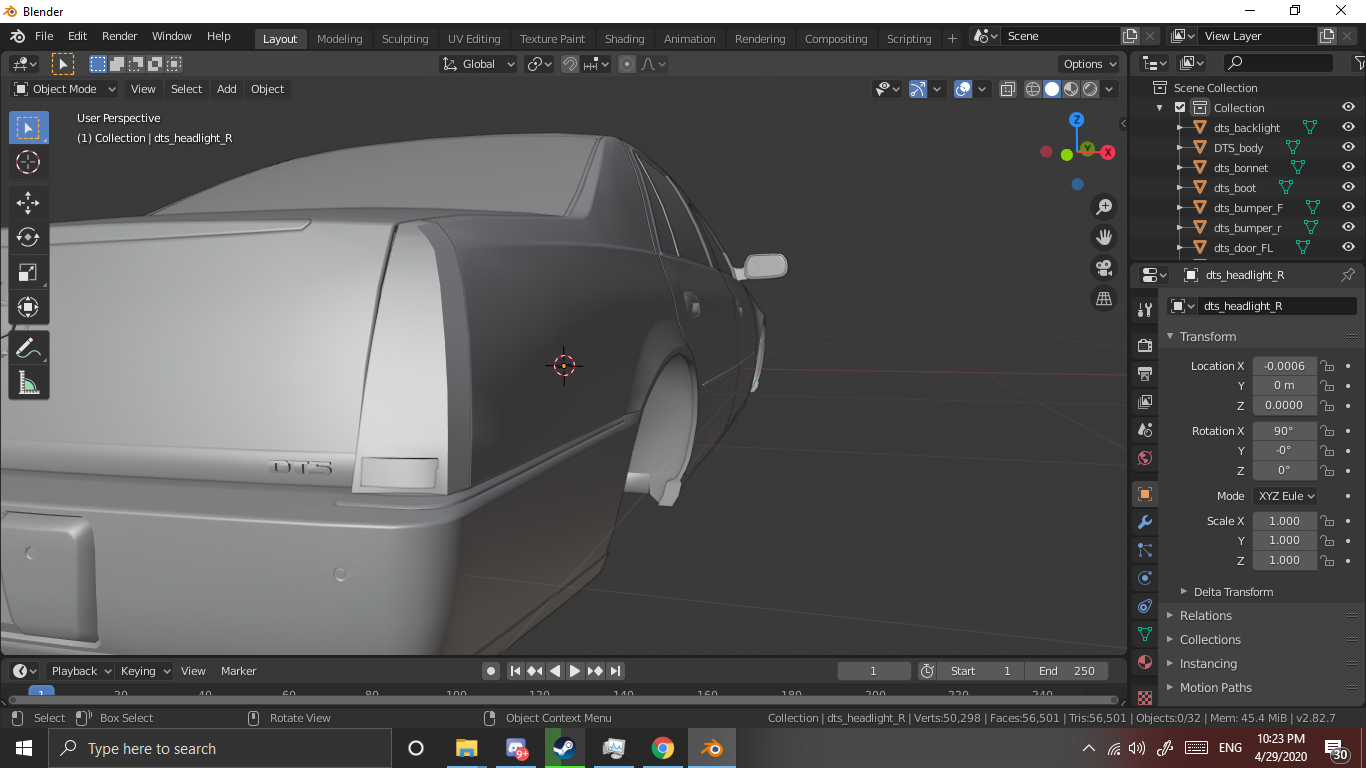
Task: Lock the Rotation X value
Action: pyautogui.click(x=1327, y=431)
